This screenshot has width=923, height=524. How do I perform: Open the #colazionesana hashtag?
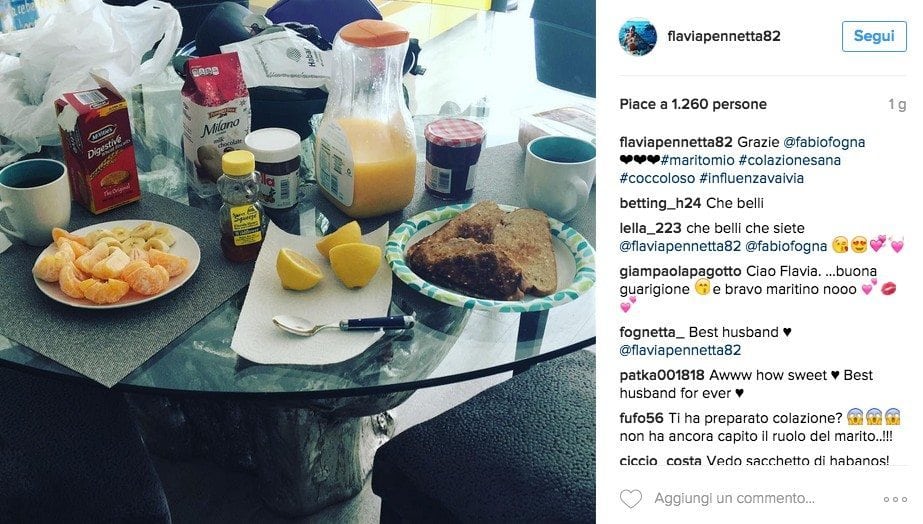[x=789, y=160]
